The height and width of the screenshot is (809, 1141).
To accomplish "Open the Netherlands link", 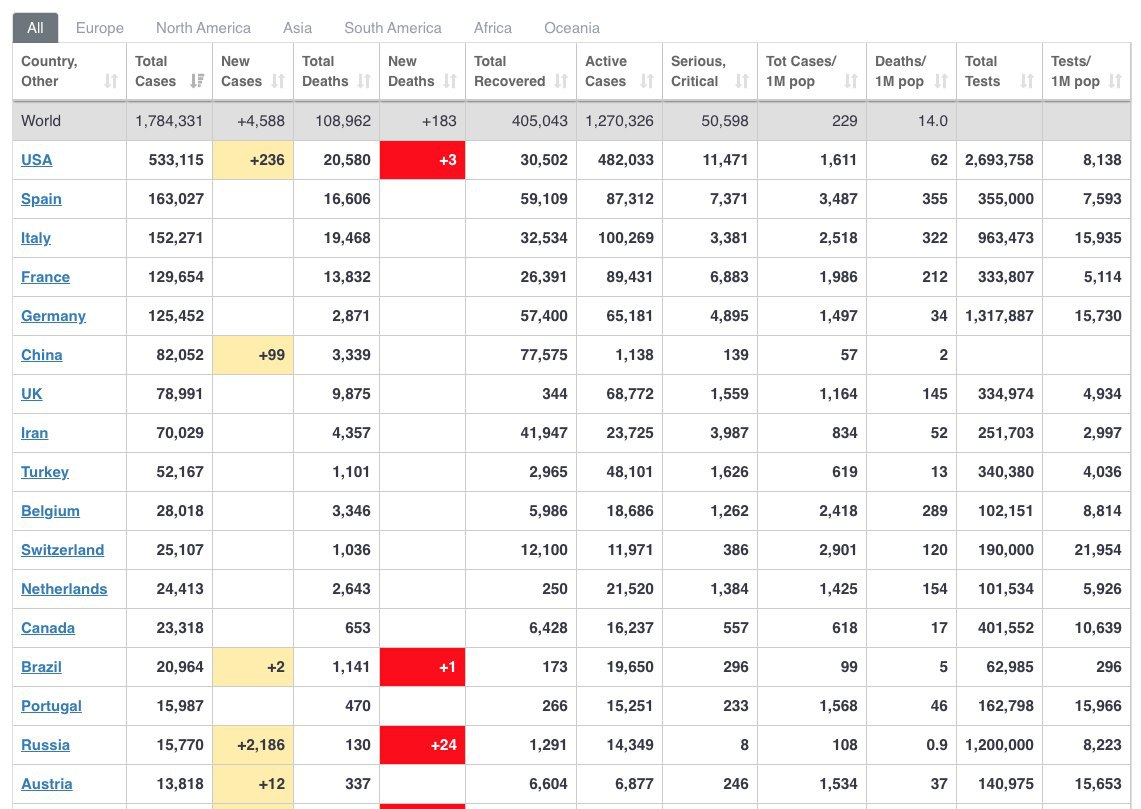I will click(x=64, y=589).
